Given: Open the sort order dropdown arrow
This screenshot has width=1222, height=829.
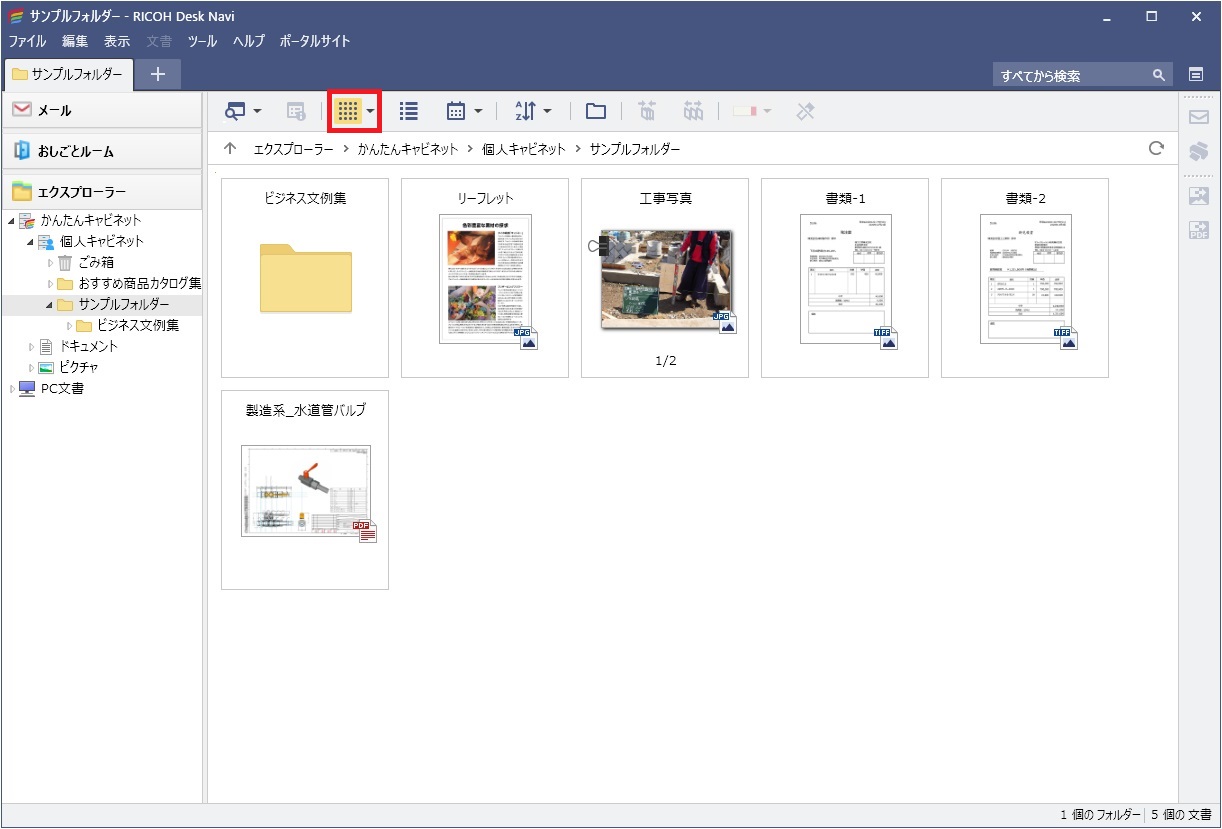Looking at the screenshot, I should (x=548, y=110).
